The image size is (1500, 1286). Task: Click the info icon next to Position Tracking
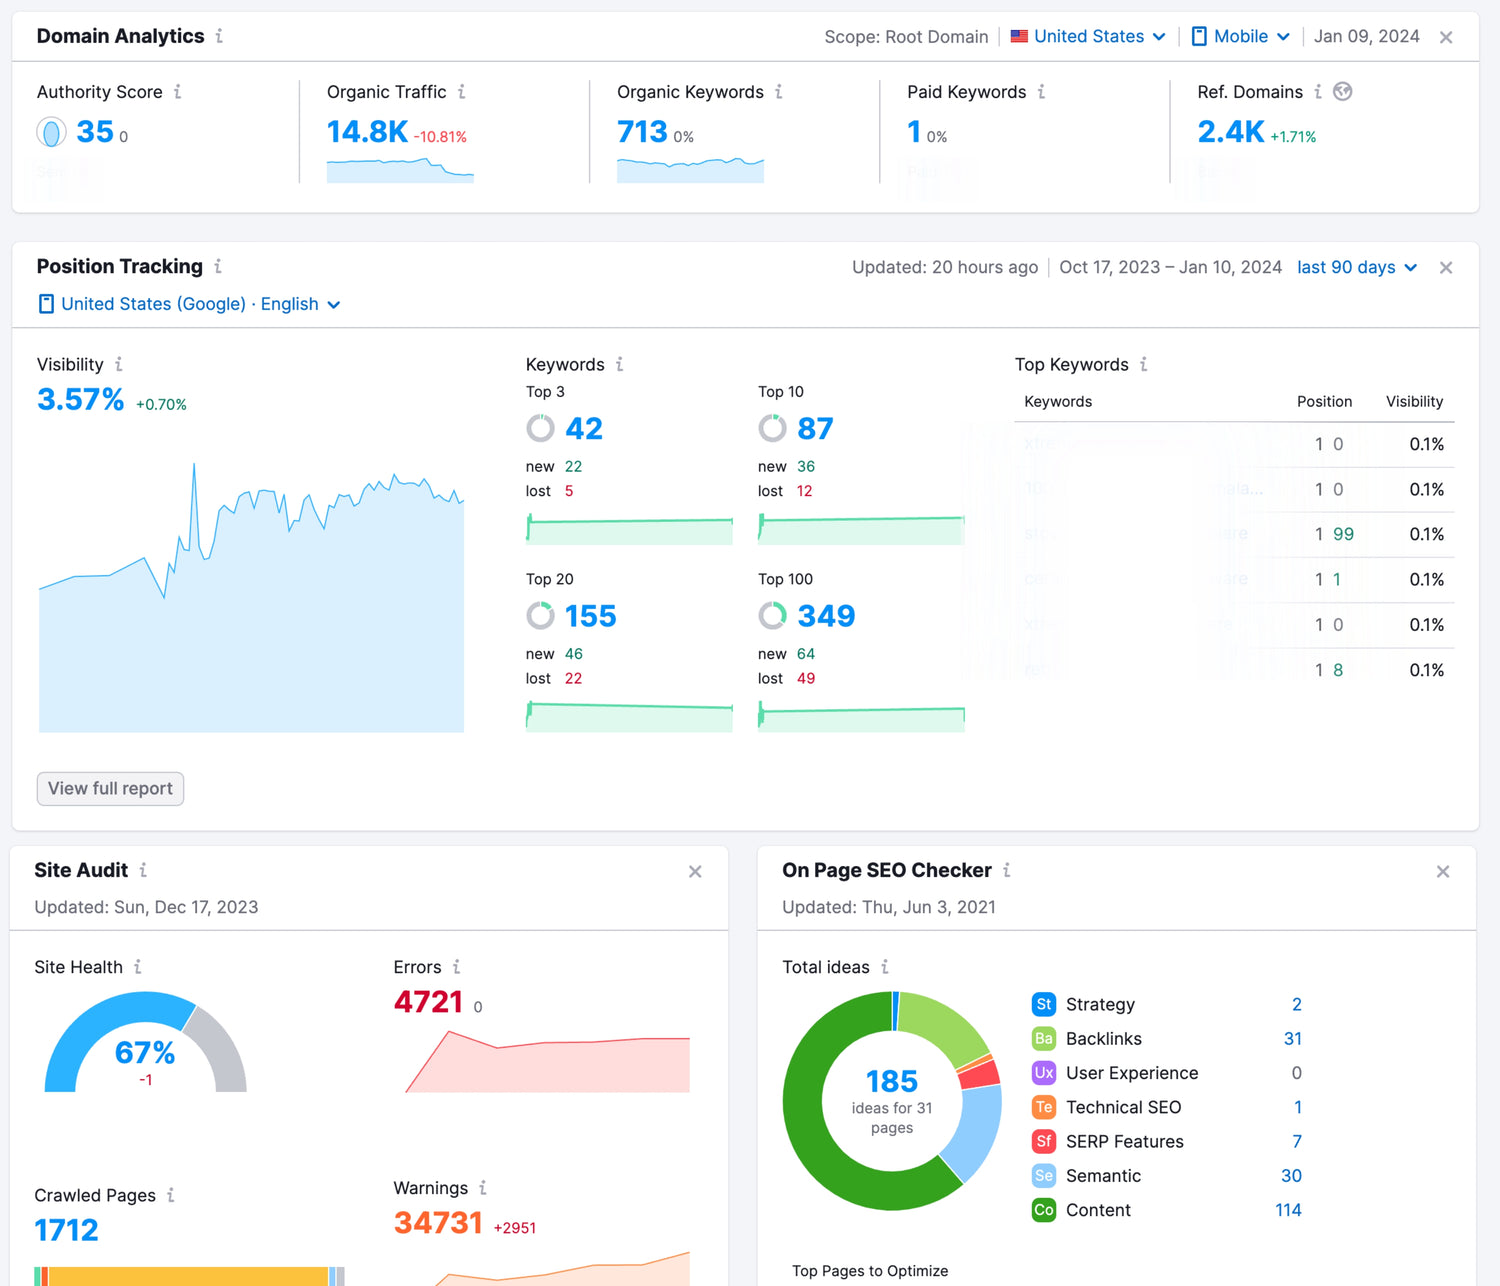[218, 267]
